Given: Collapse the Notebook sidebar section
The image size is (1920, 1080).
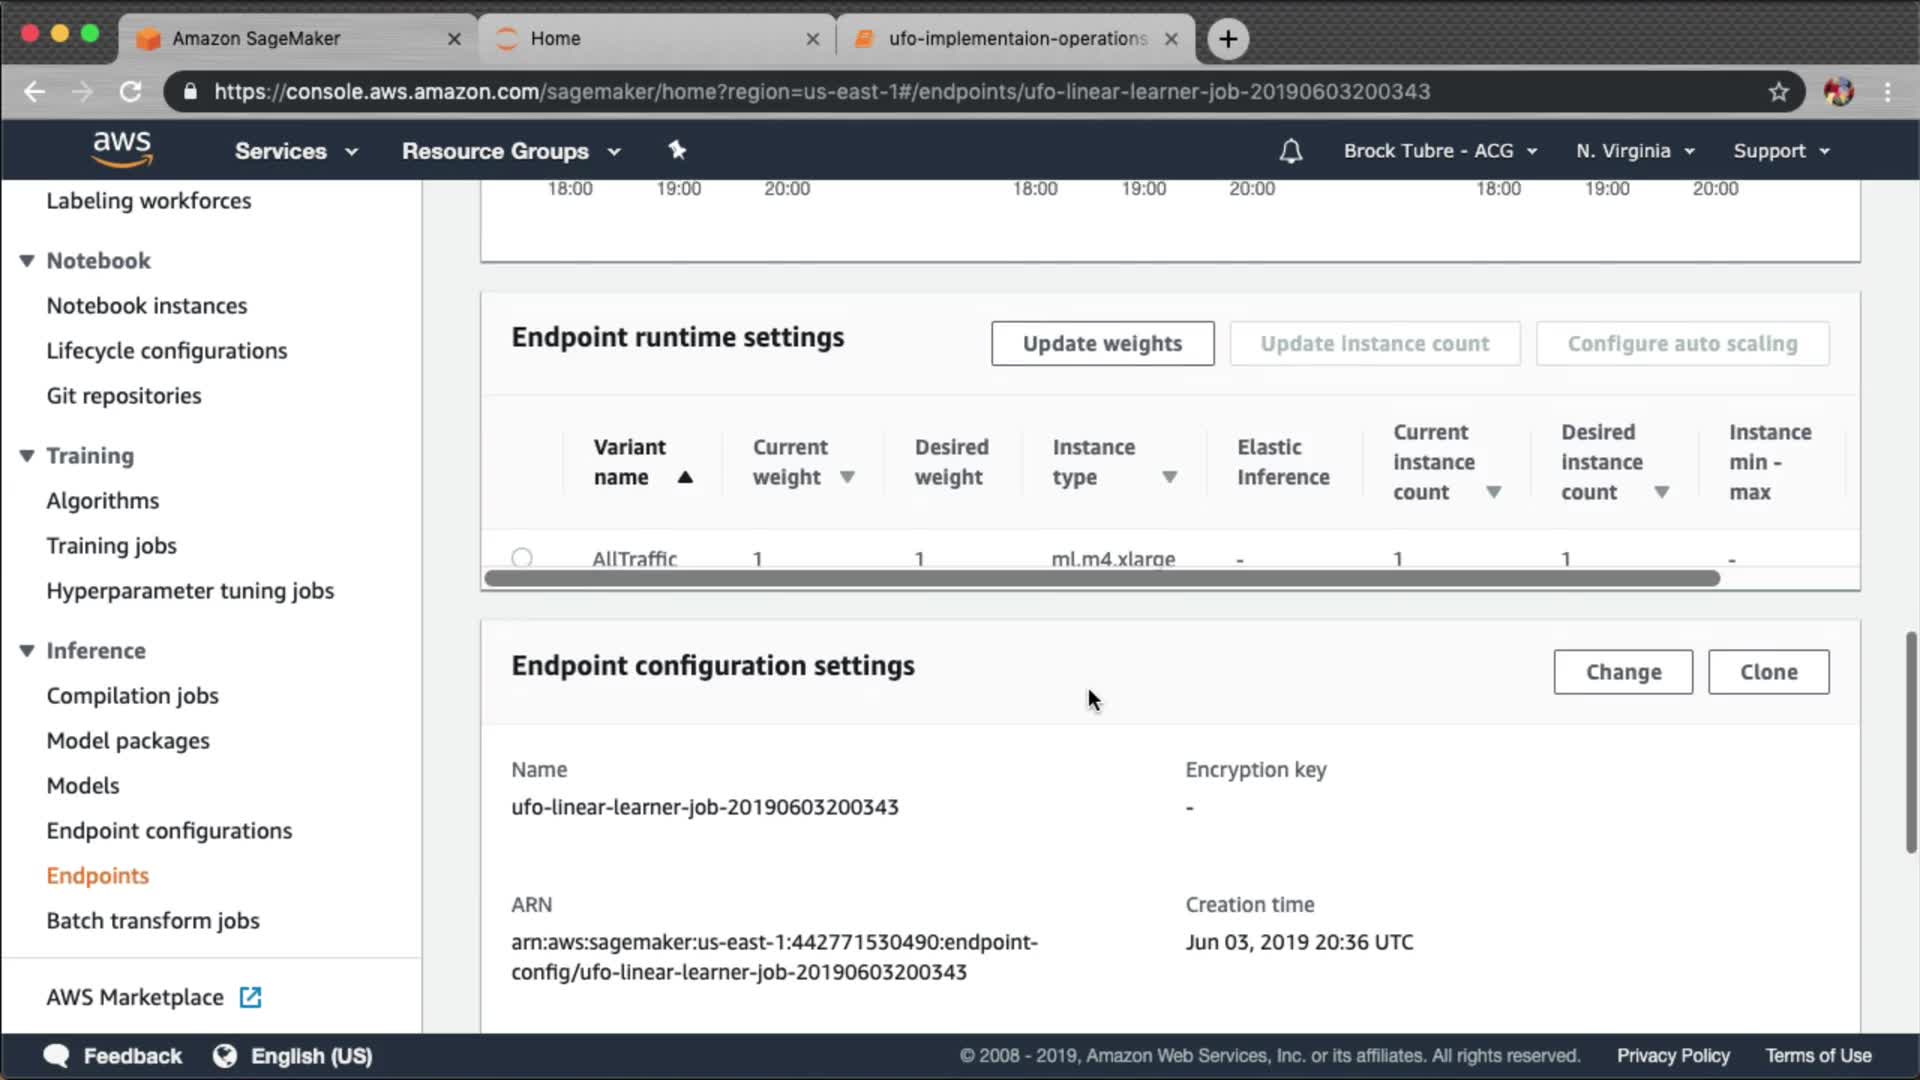Looking at the screenshot, I should pos(27,261).
